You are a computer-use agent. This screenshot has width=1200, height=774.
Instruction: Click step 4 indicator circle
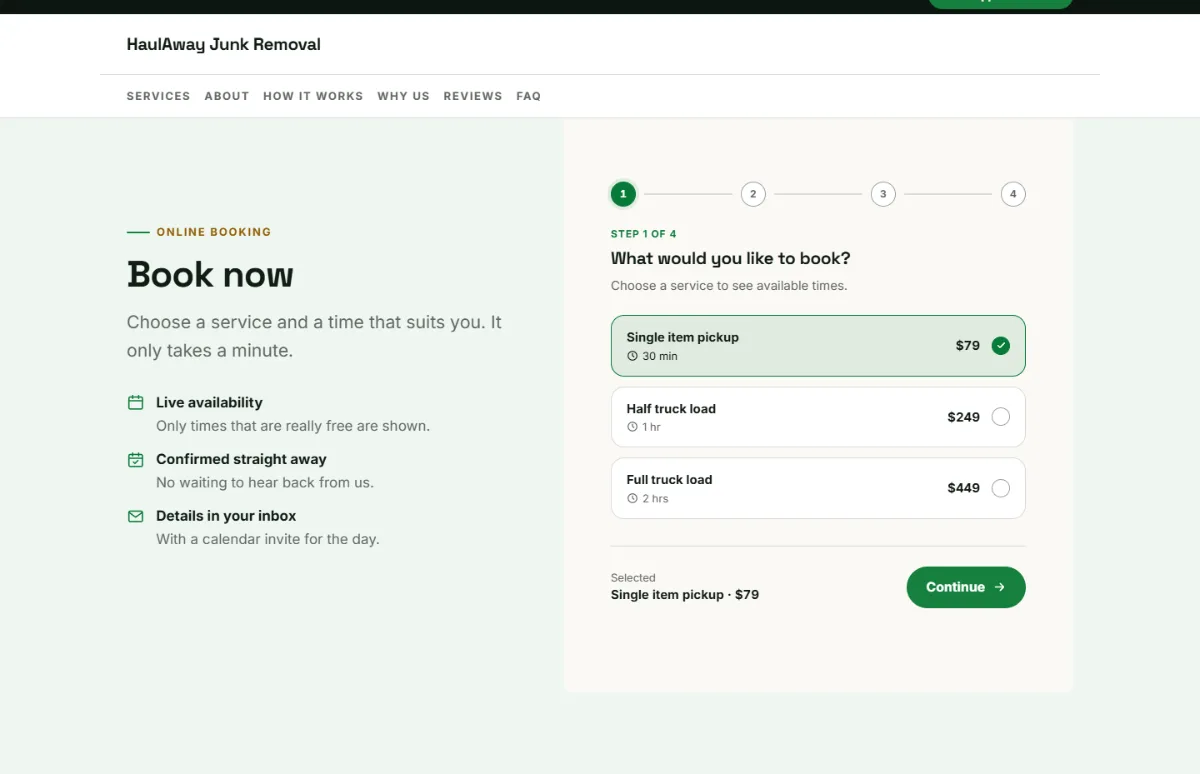(x=1013, y=194)
